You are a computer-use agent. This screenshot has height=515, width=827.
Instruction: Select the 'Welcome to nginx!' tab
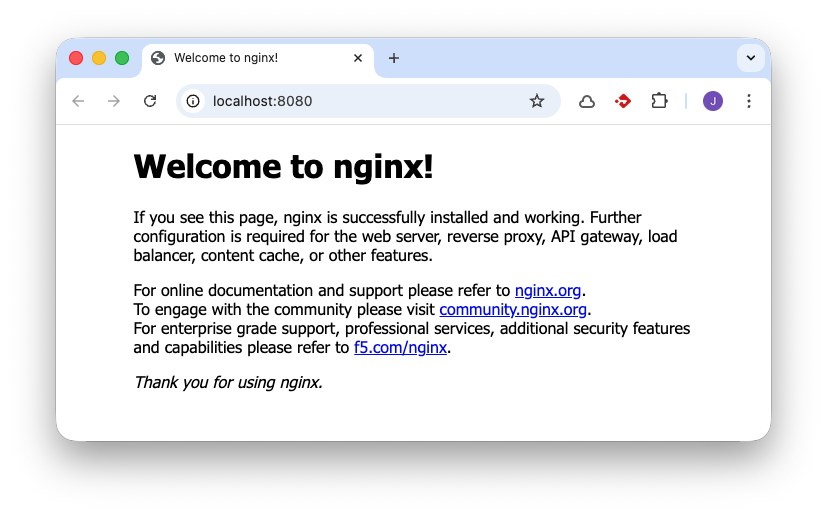coord(258,60)
